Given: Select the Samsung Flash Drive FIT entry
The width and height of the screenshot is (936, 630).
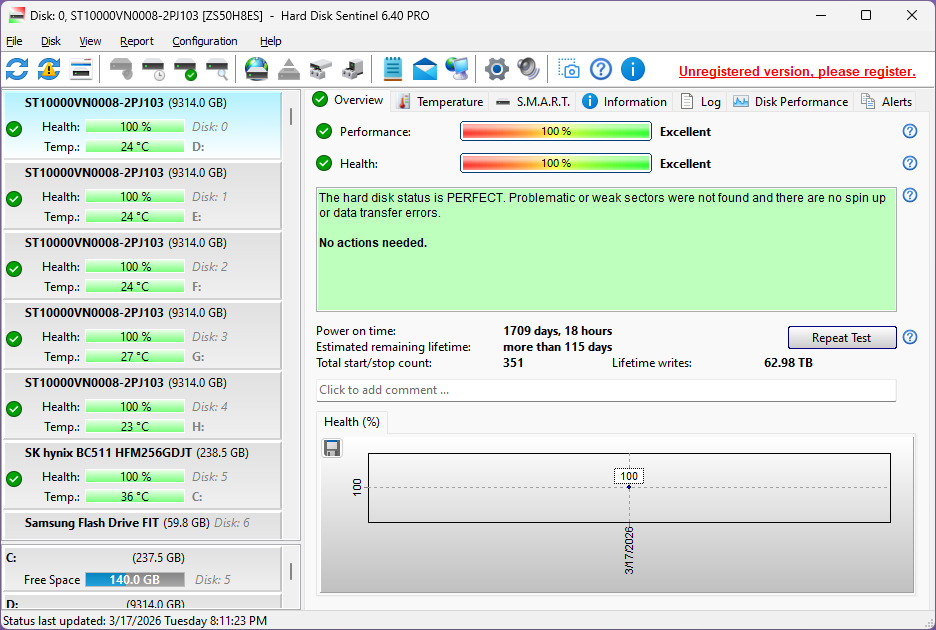Looking at the screenshot, I should point(143,524).
